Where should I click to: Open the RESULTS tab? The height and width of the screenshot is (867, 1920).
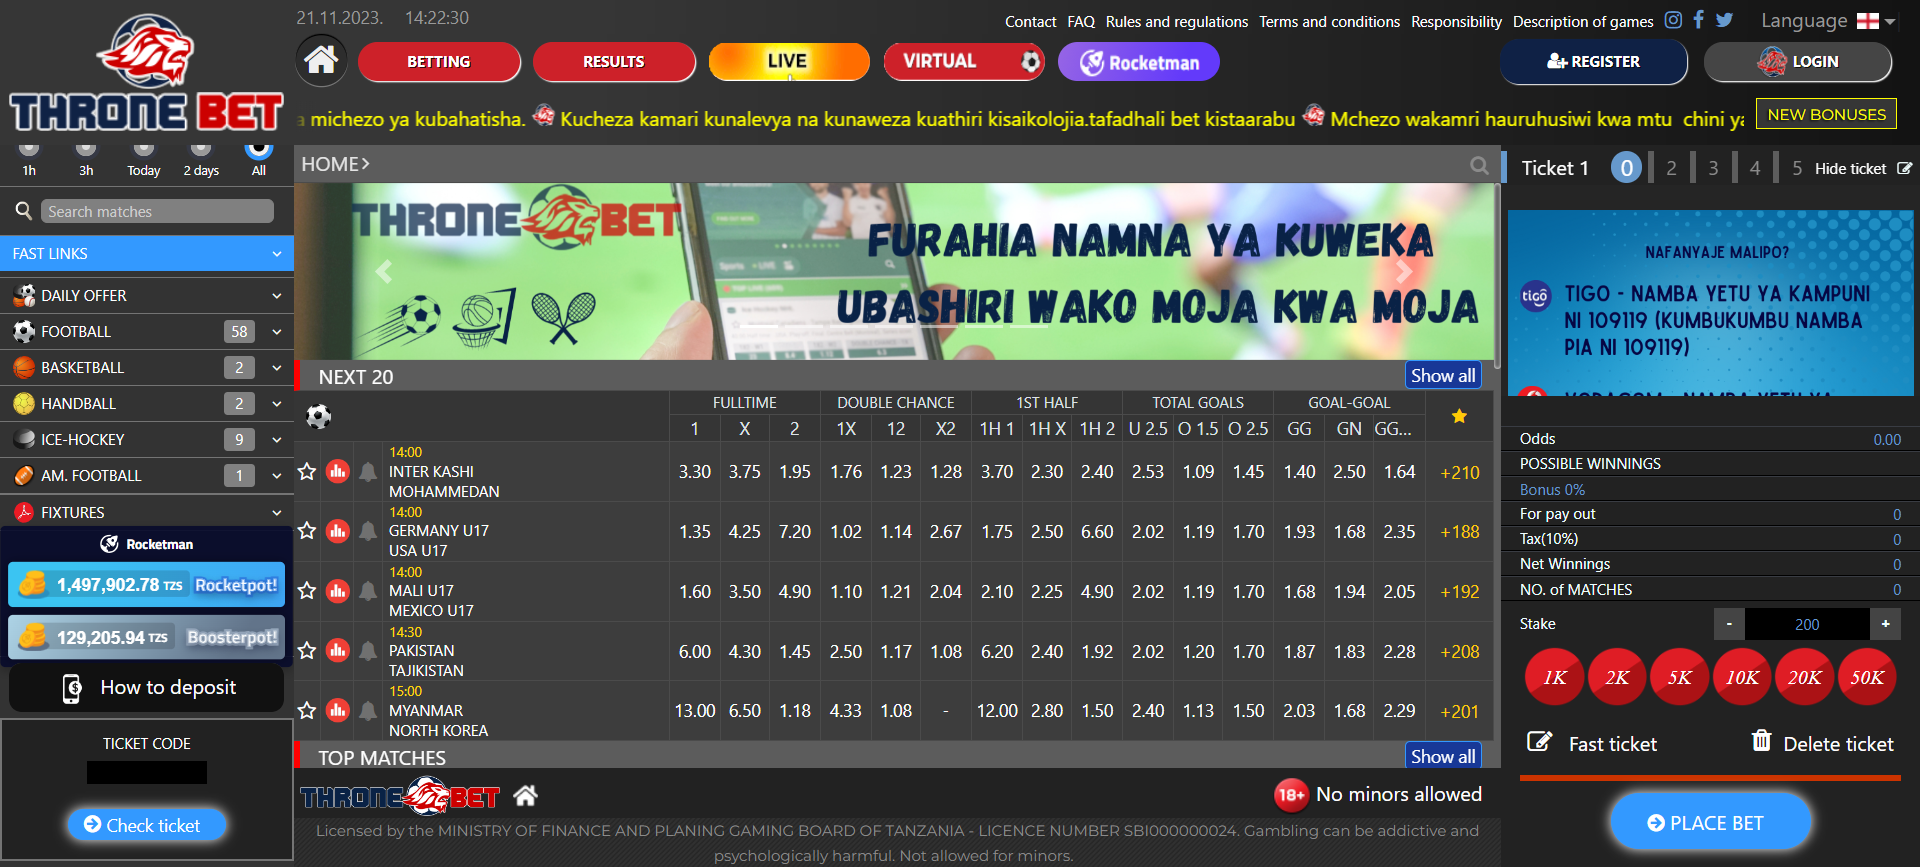[614, 61]
